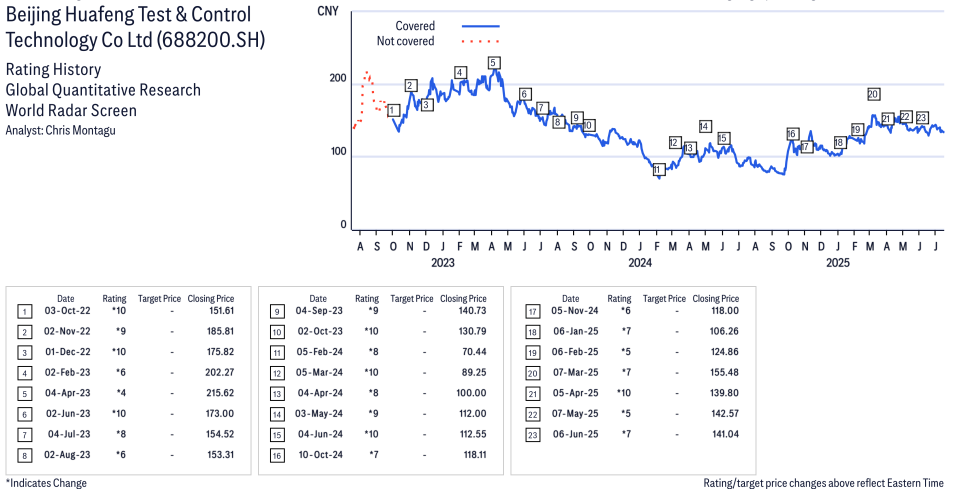Screen dimensions: 955x489
Task: Click the 'Not covered' legend label
Action: click(x=406, y=41)
